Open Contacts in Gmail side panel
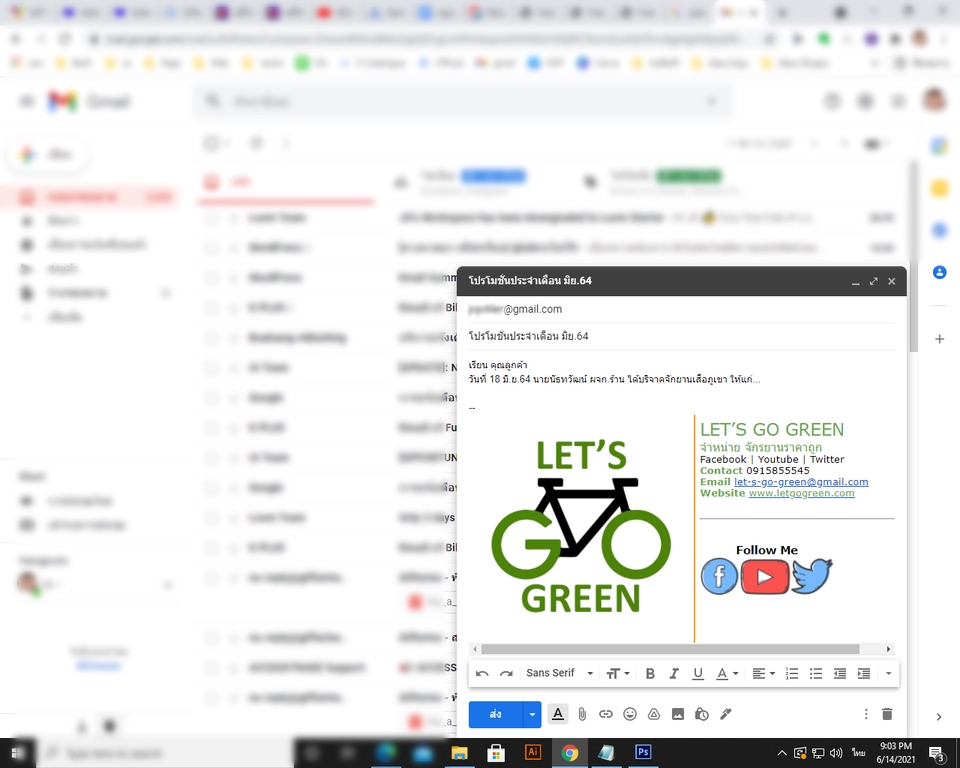Viewport: 960px width, 768px height. point(939,272)
